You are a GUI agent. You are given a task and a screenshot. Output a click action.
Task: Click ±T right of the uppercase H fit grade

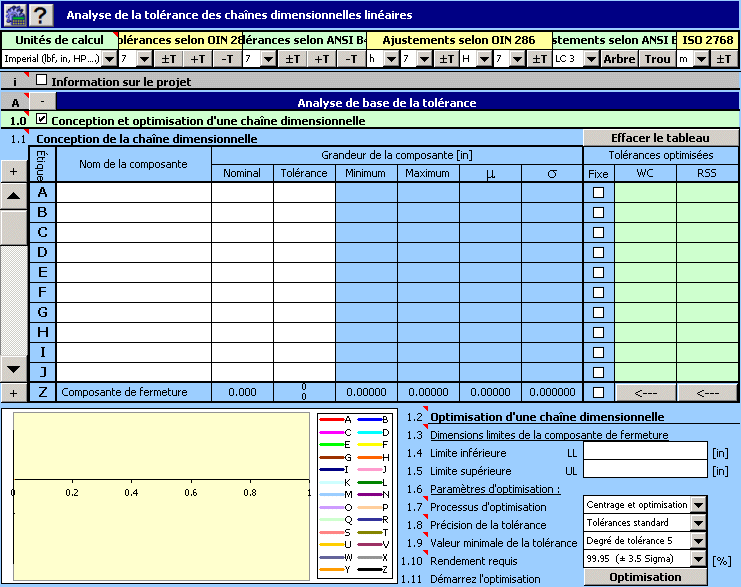click(539, 59)
